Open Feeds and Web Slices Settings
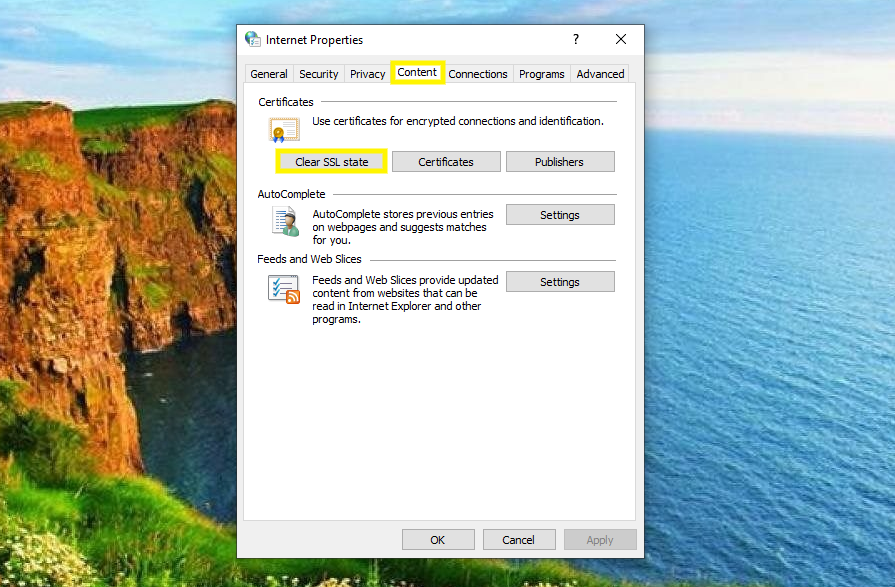This screenshot has height=587, width=895. (x=560, y=282)
